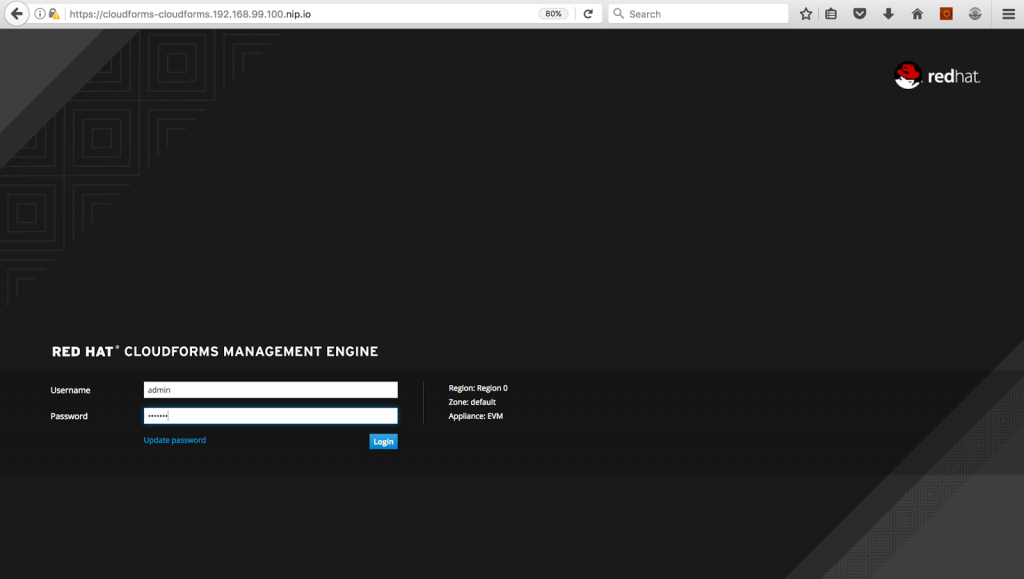The image size is (1024, 579).
Task: Go back using the browser back arrow
Action: pyautogui.click(x=16, y=14)
